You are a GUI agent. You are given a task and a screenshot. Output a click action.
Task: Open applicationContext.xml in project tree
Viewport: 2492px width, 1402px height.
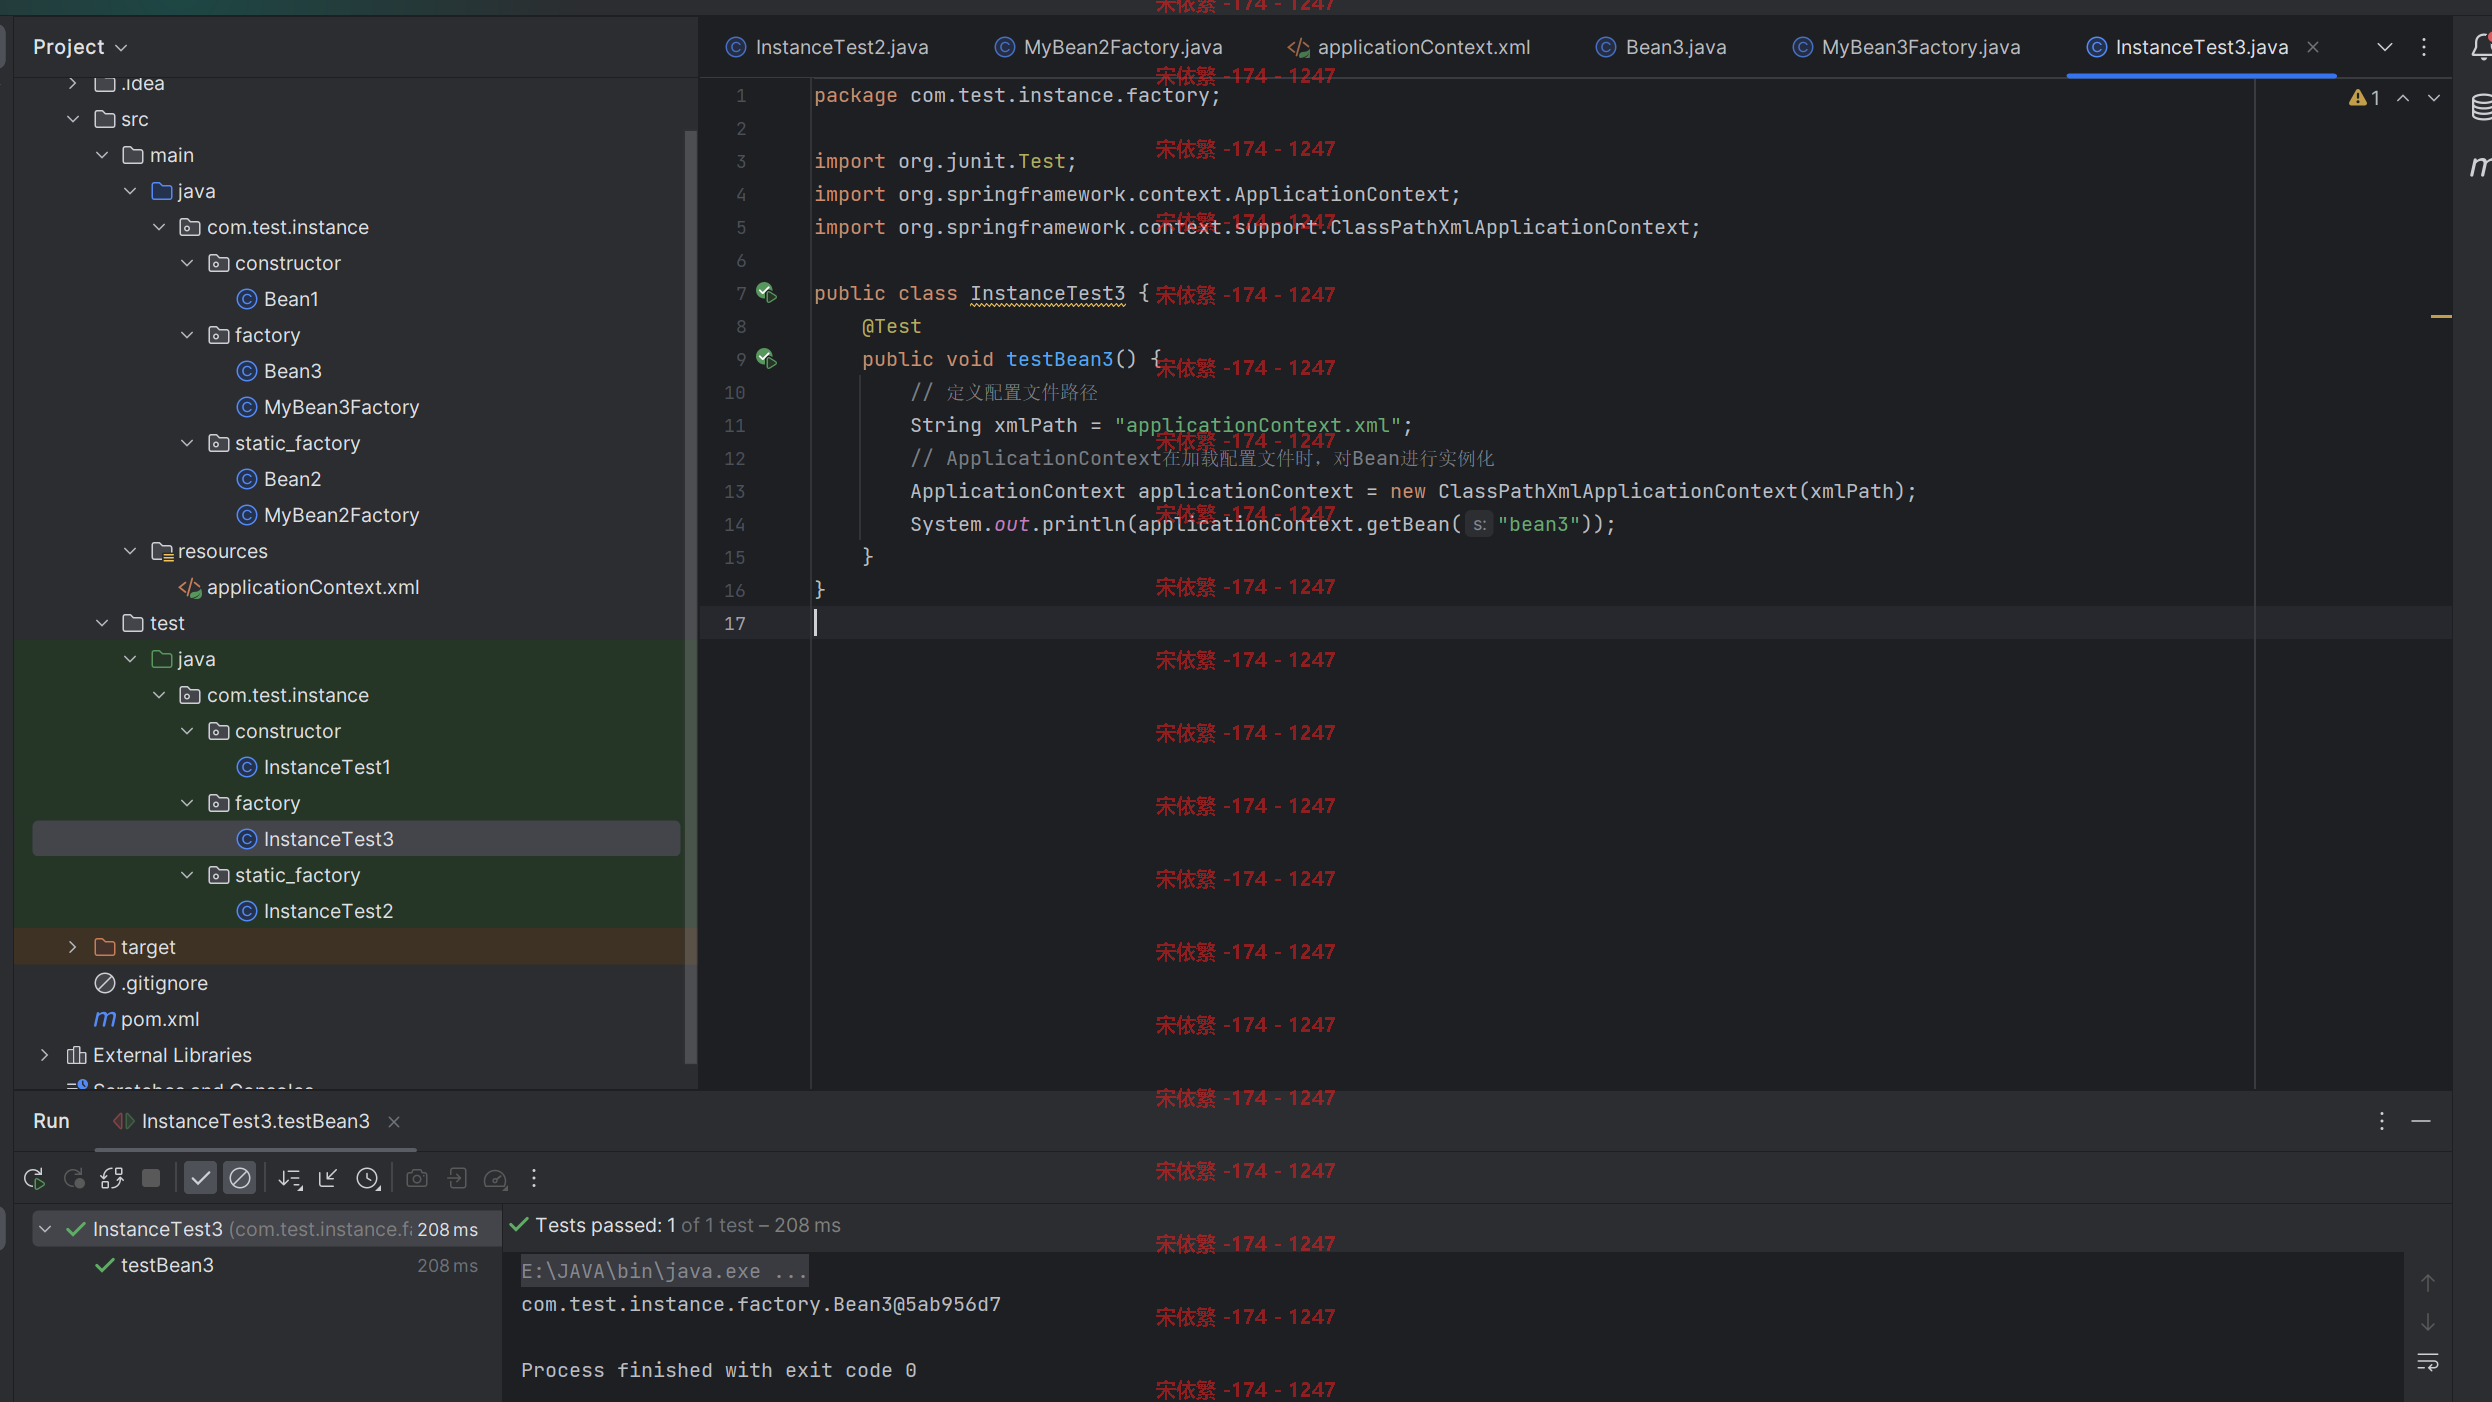(x=313, y=587)
